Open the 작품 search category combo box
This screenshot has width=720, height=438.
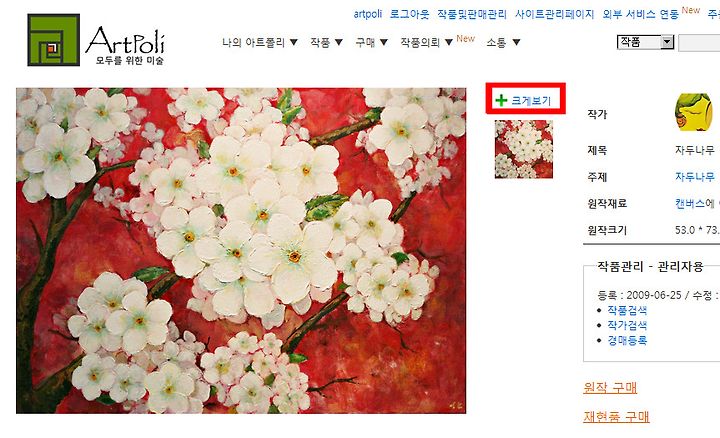coord(645,42)
